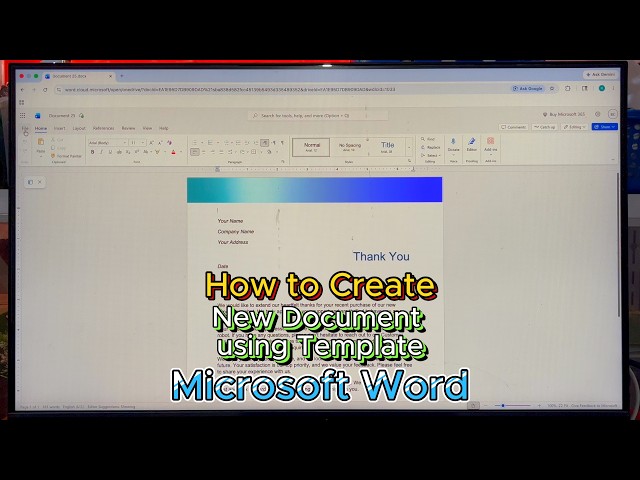Open a new browser tab with plus button
Viewport: 640px width, 480px height.
(x=122, y=76)
